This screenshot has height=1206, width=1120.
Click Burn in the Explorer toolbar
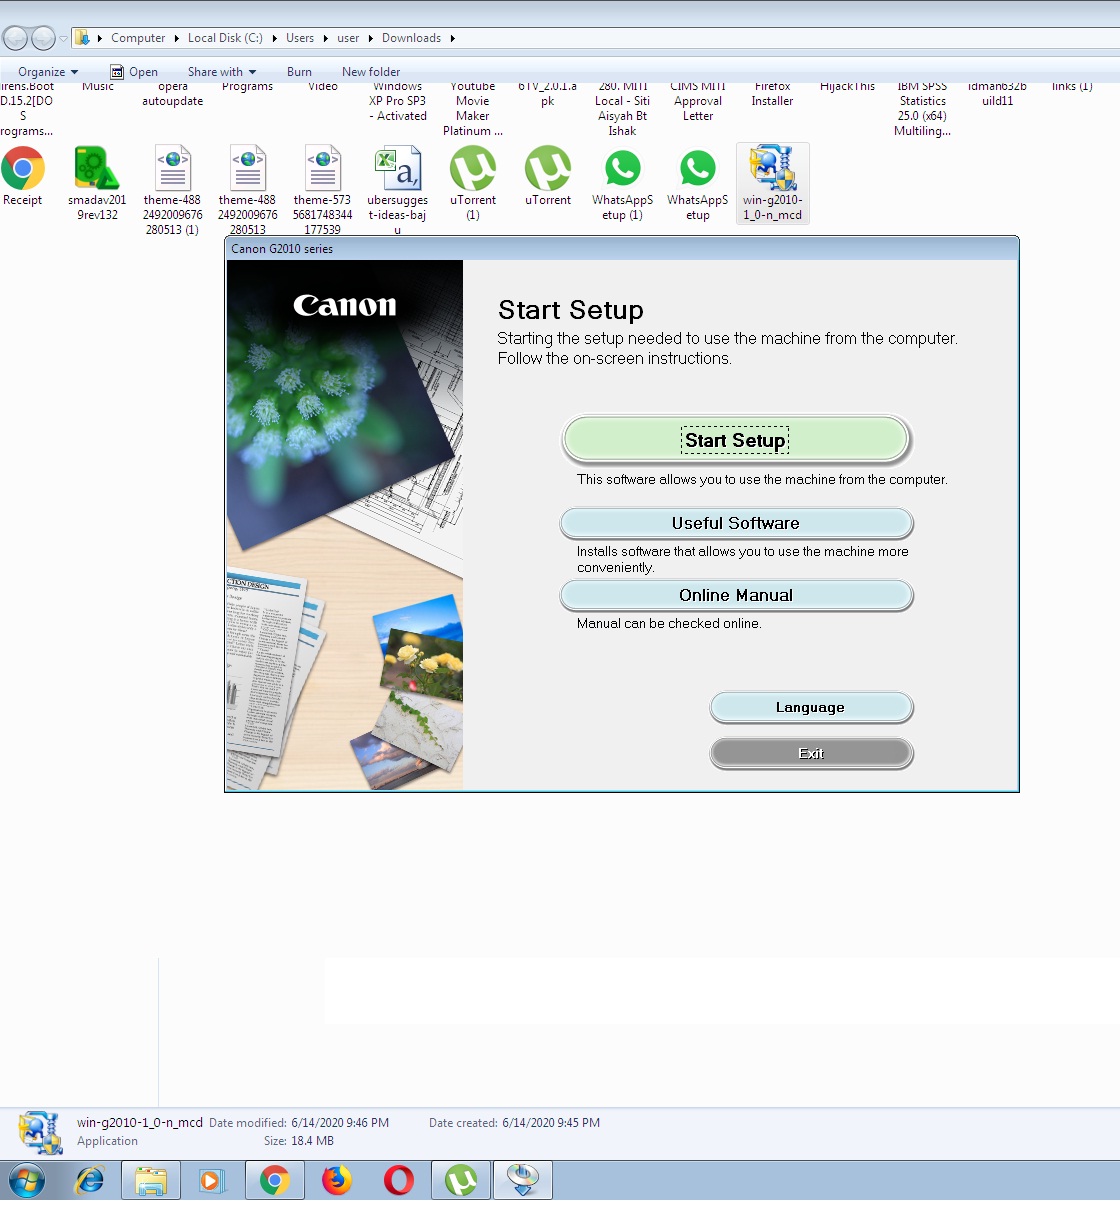[x=299, y=72]
